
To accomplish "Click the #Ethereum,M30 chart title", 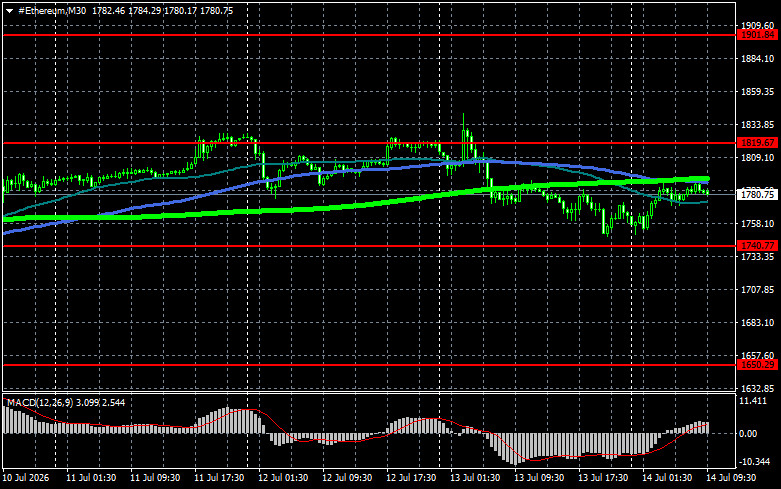I will (52, 10).
